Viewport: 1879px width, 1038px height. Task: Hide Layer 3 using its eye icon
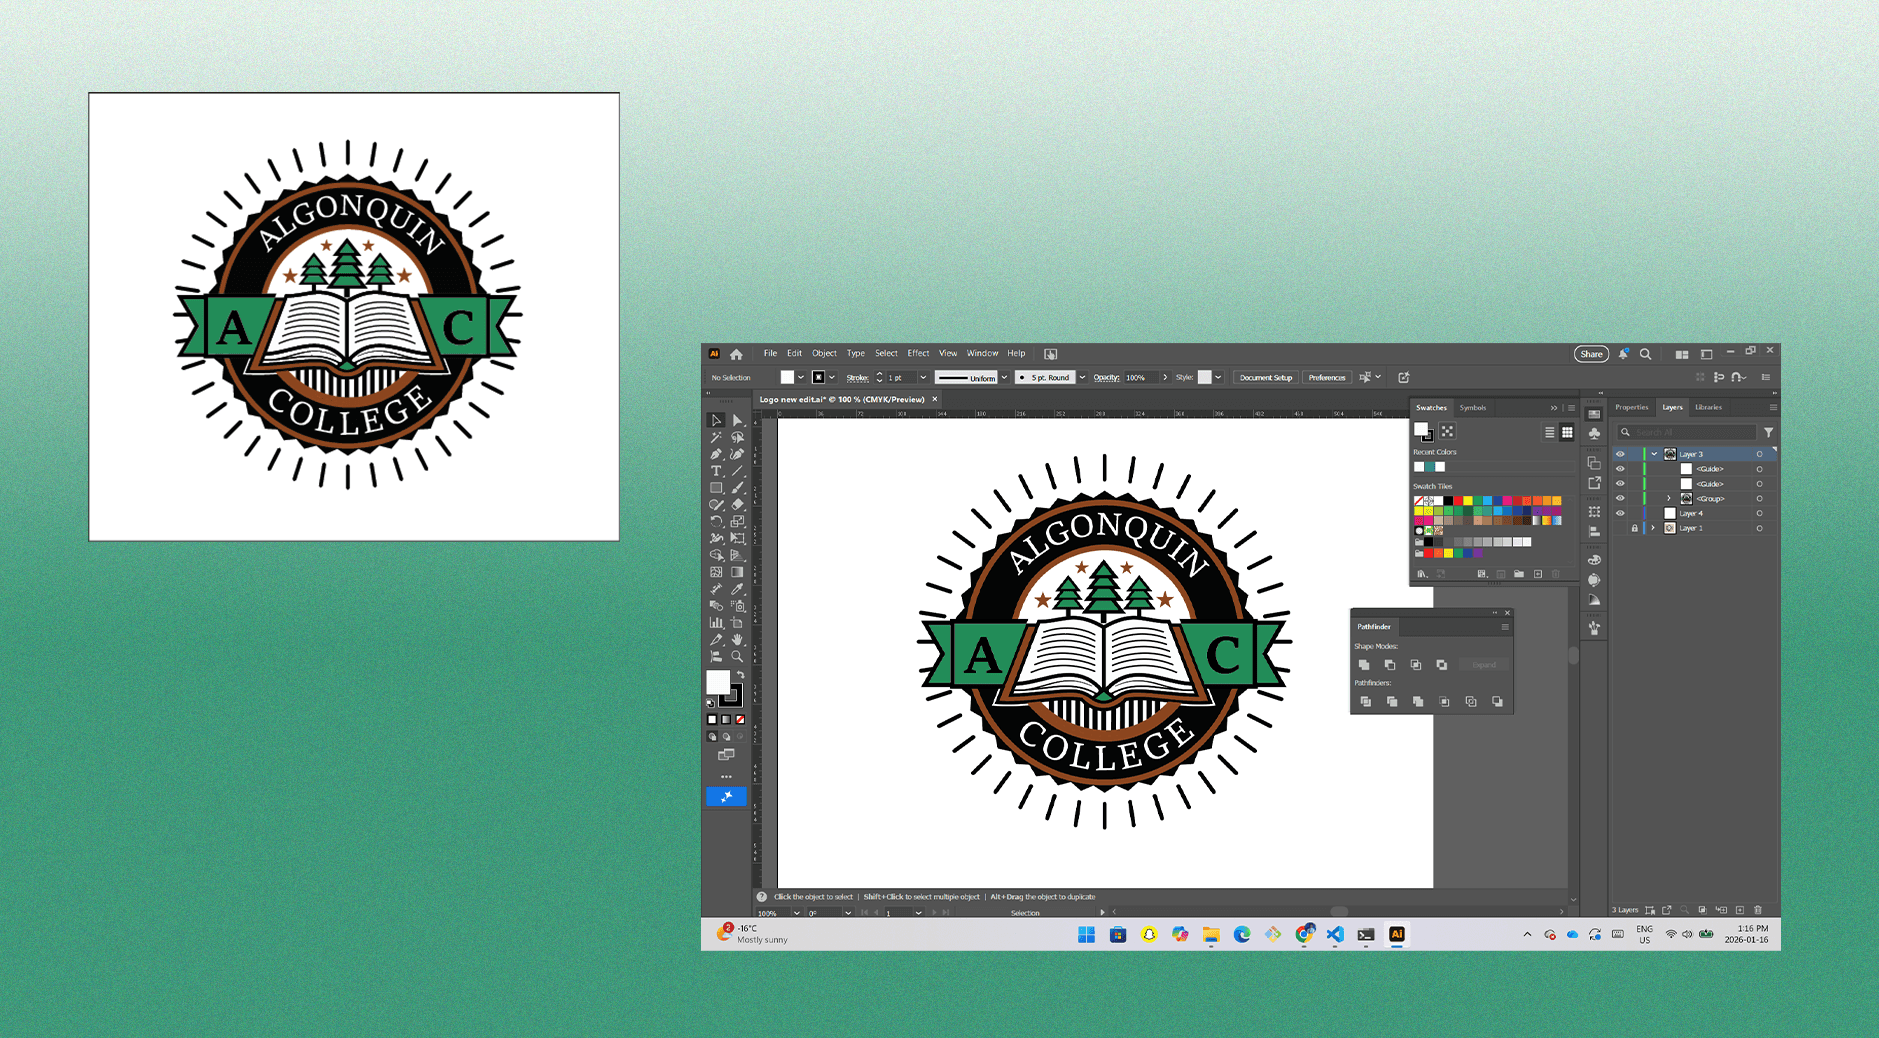[1620, 454]
